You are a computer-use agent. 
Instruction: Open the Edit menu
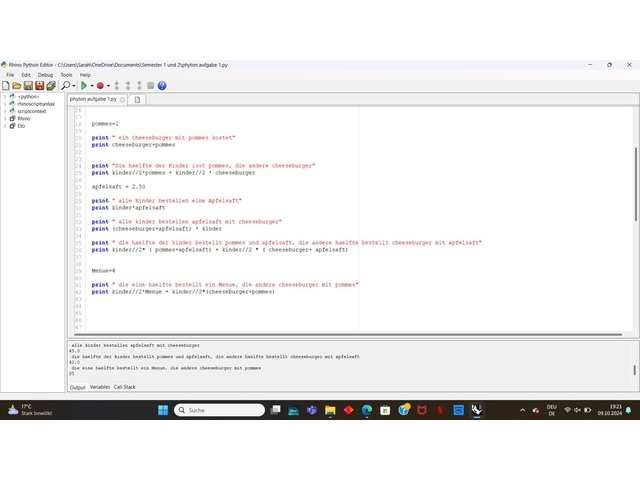click(26, 75)
